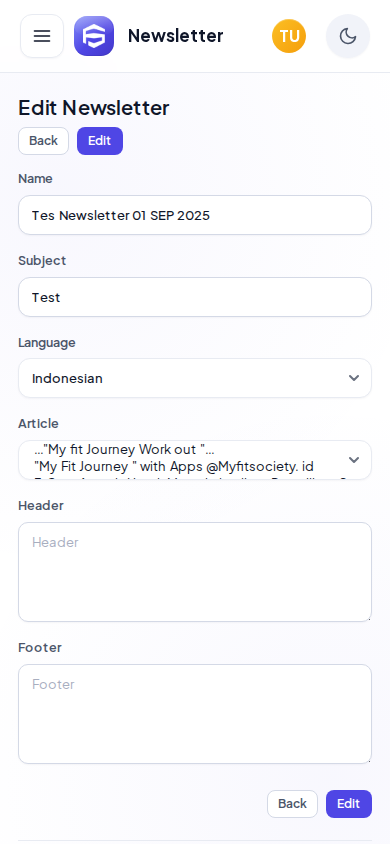Focus the Name field with Tes Newsletter
390x844 pixels.
click(x=195, y=215)
